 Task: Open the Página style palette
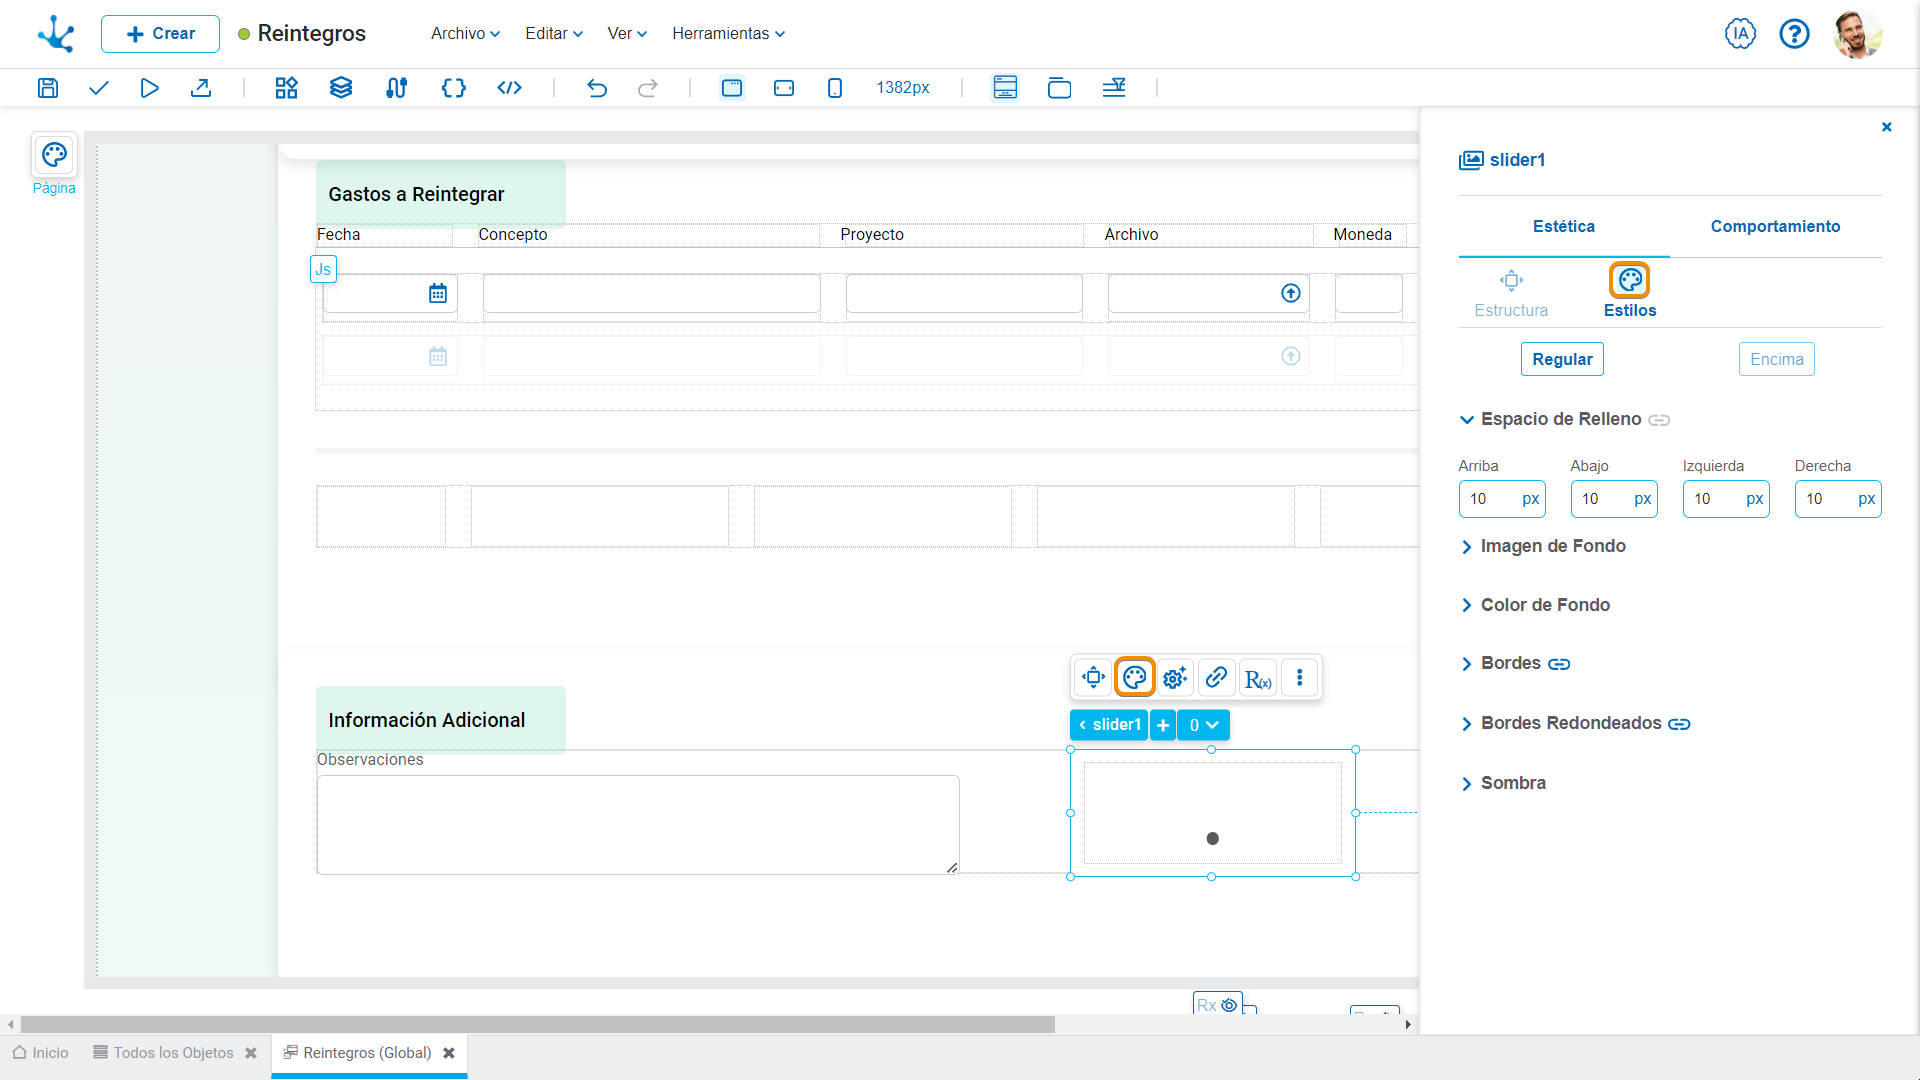pos(54,155)
